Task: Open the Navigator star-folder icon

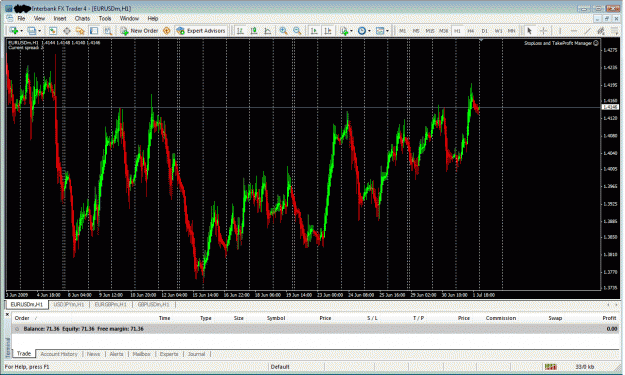Action: (x=80, y=31)
